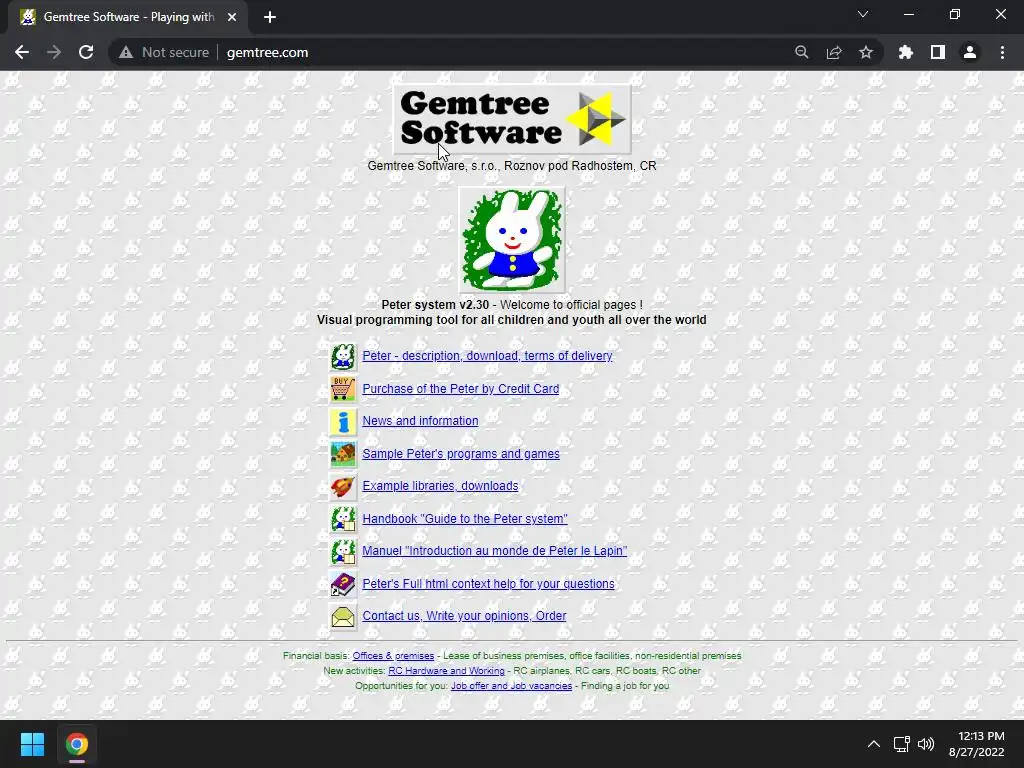Go back with browser back arrow
This screenshot has height=768, width=1024.
pyautogui.click(x=22, y=52)
